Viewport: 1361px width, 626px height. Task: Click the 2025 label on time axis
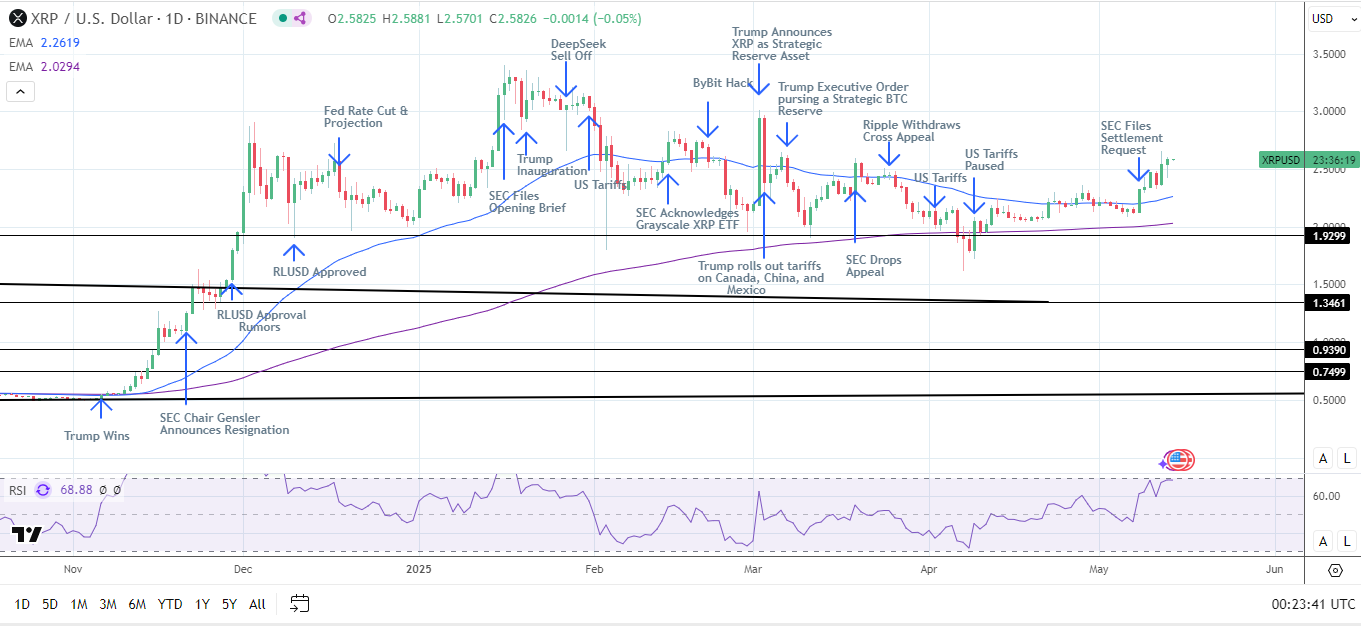pyautogui.click(x=420, y=570)
